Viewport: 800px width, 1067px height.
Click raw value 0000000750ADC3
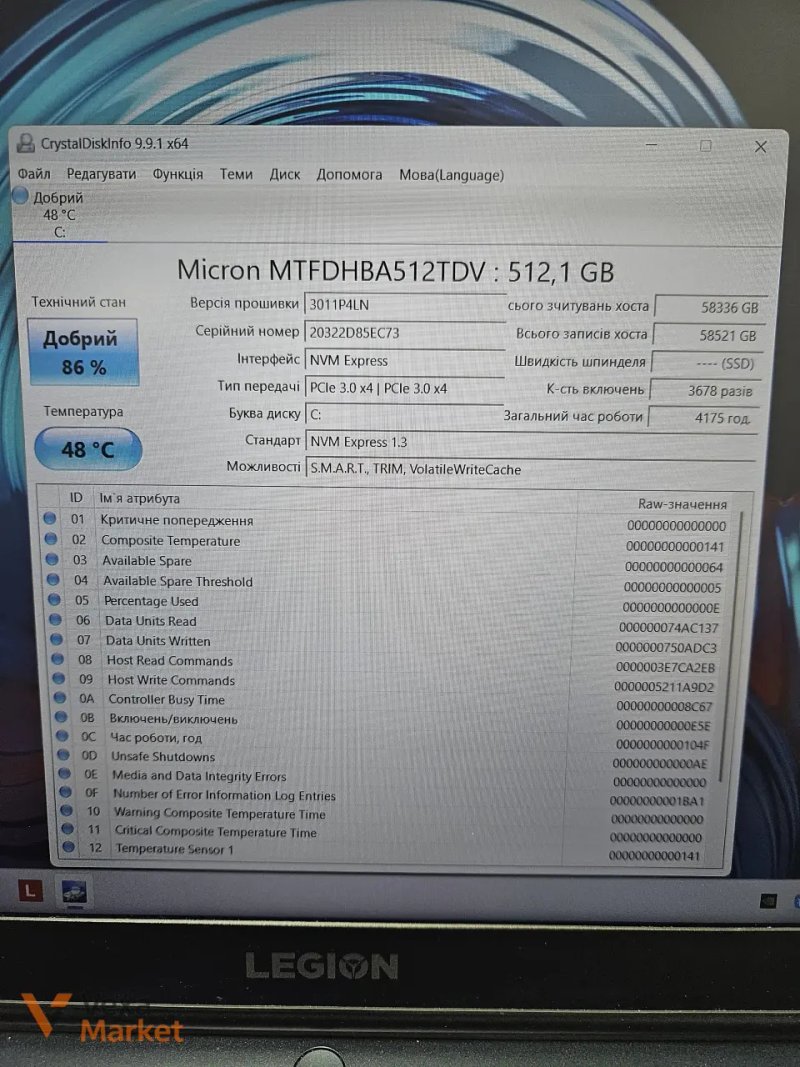pos(666,648)
